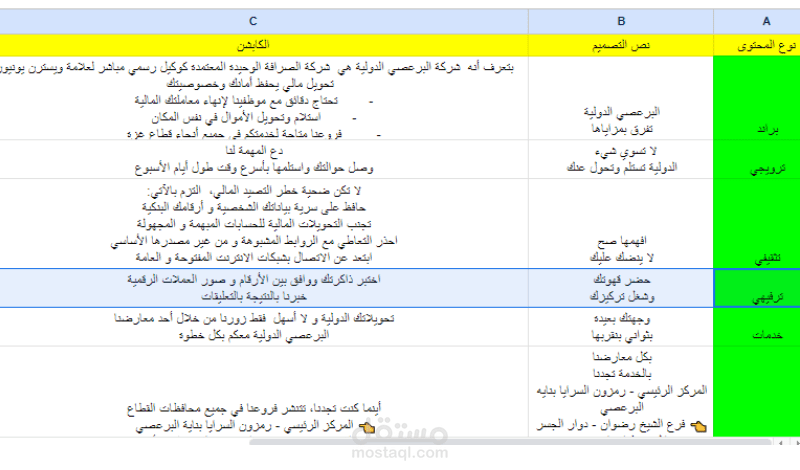Click the caption cell starting "أينما كنت تجدنا"

click(264, 391)
